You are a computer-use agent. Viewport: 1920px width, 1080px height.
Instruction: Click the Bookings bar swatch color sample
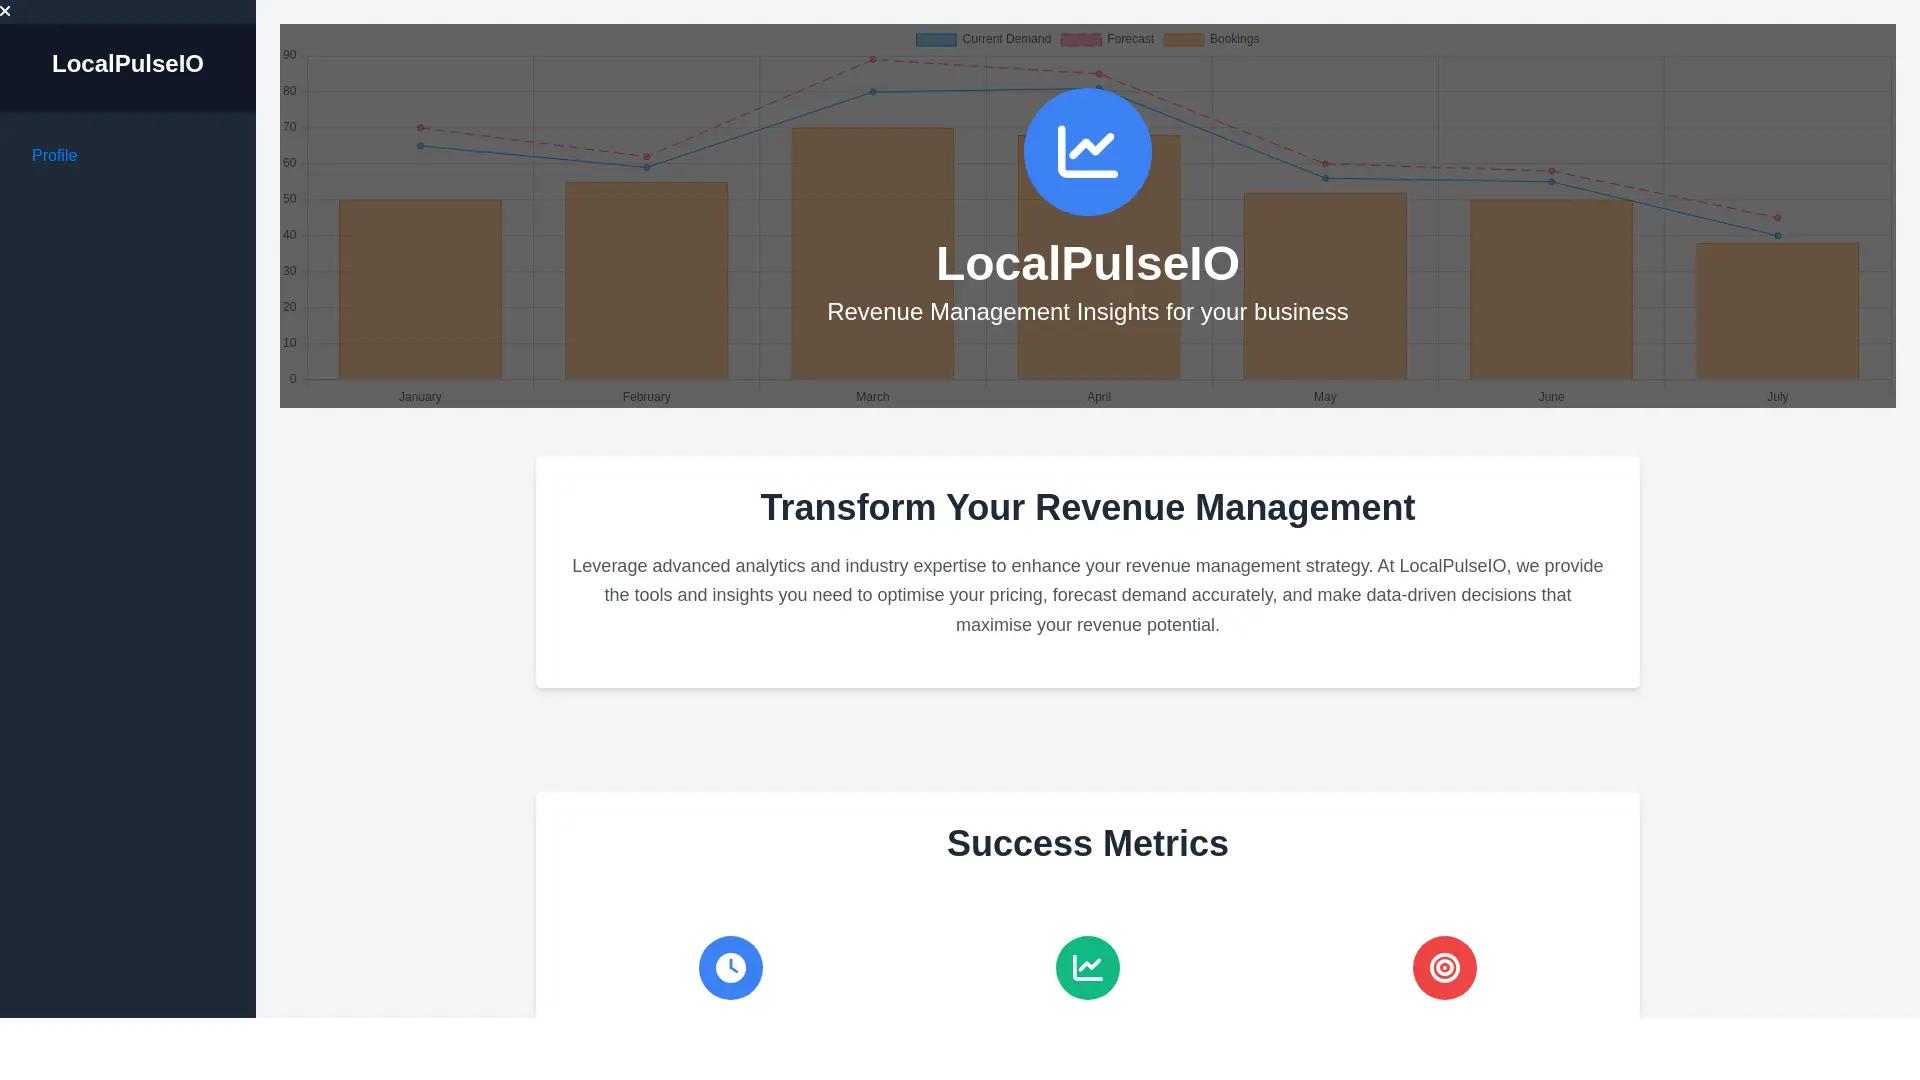coord(1184,39)
